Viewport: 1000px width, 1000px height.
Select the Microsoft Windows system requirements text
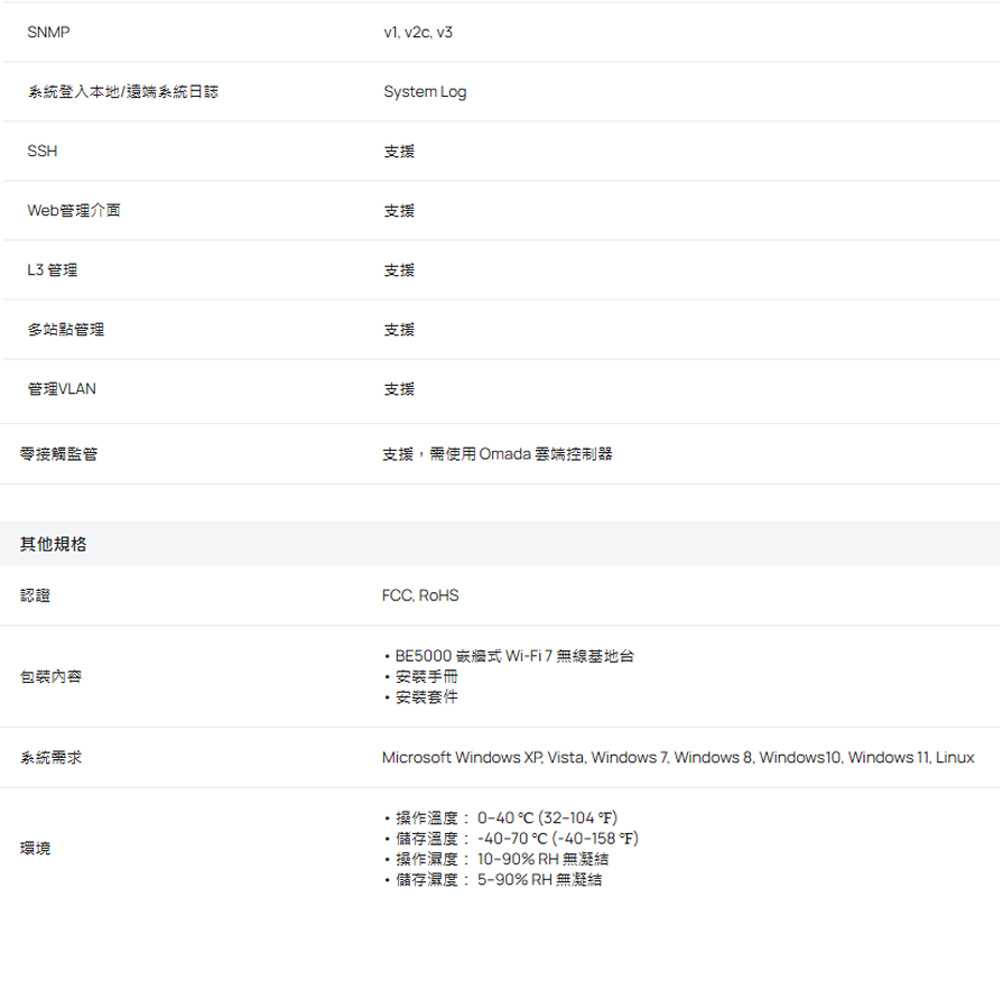point(678,758)
